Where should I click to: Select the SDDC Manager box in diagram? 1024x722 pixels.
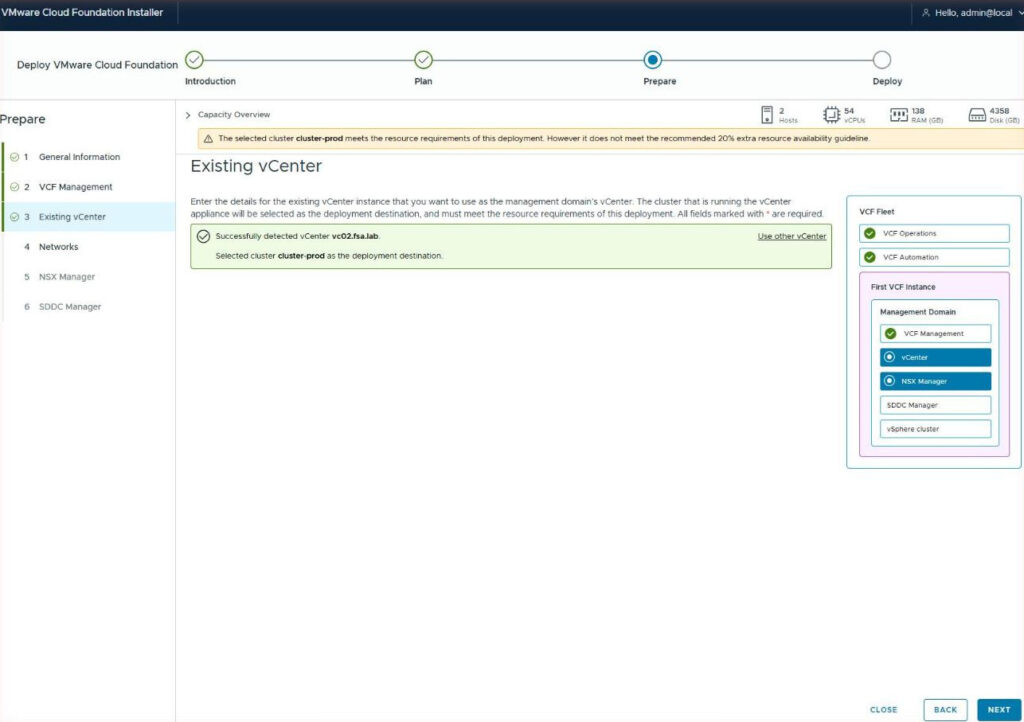935,405
